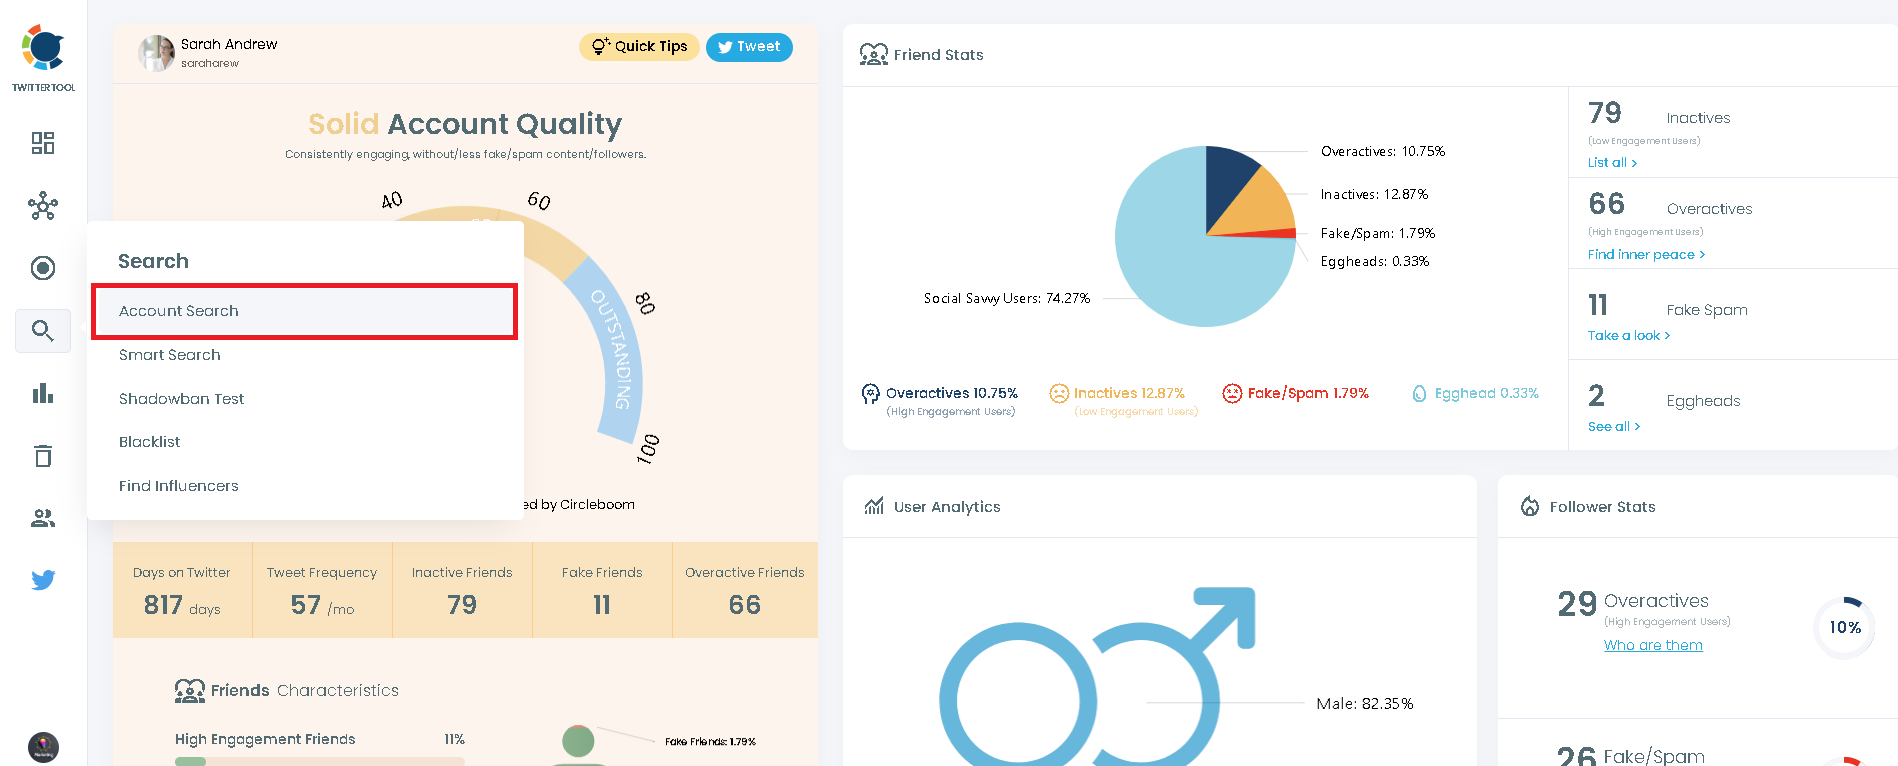The image size is (1898, 766).
Task: Click the Twitter bird sidebar icon
Action: point(43,580)
